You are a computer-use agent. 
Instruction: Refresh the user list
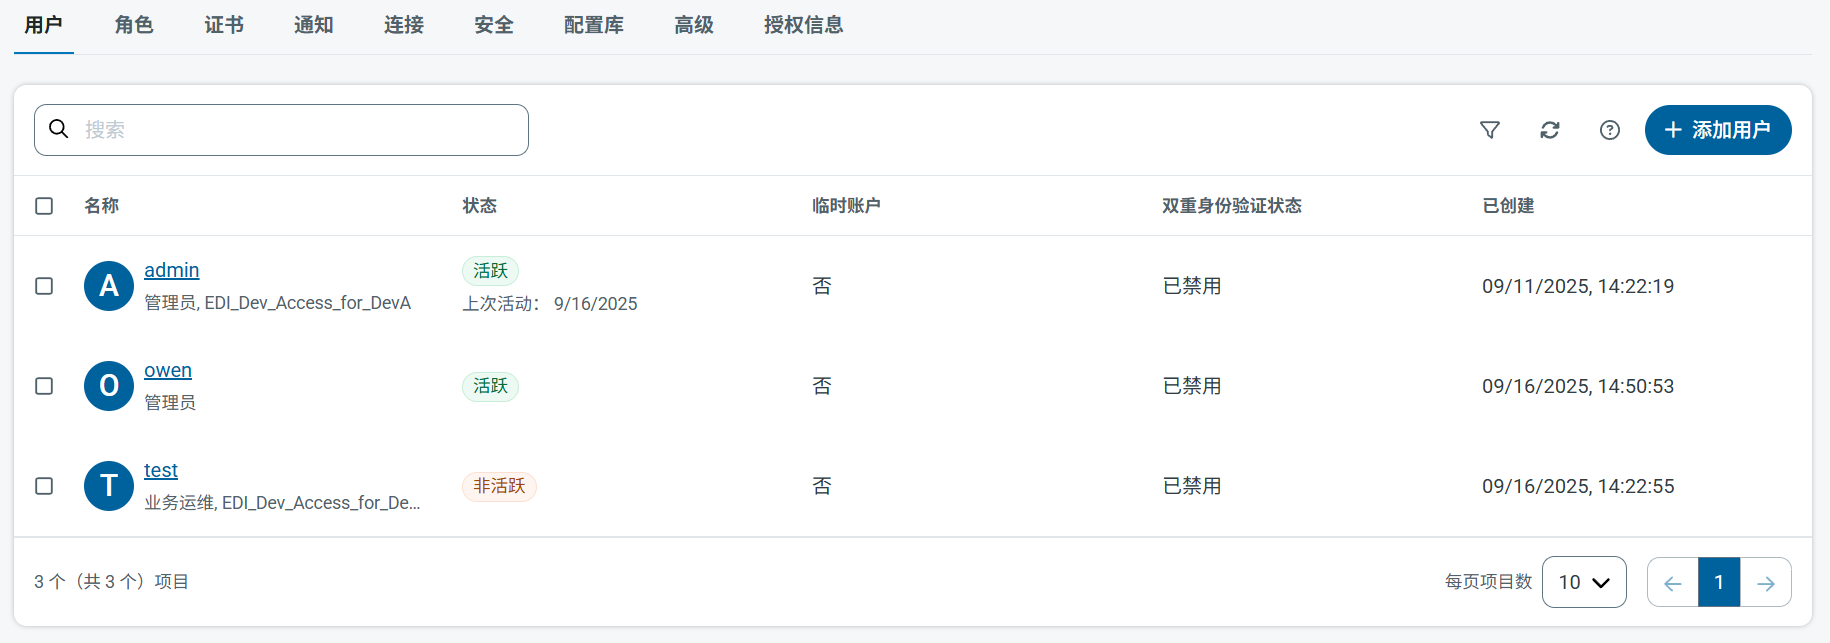tap(1550, 130)
